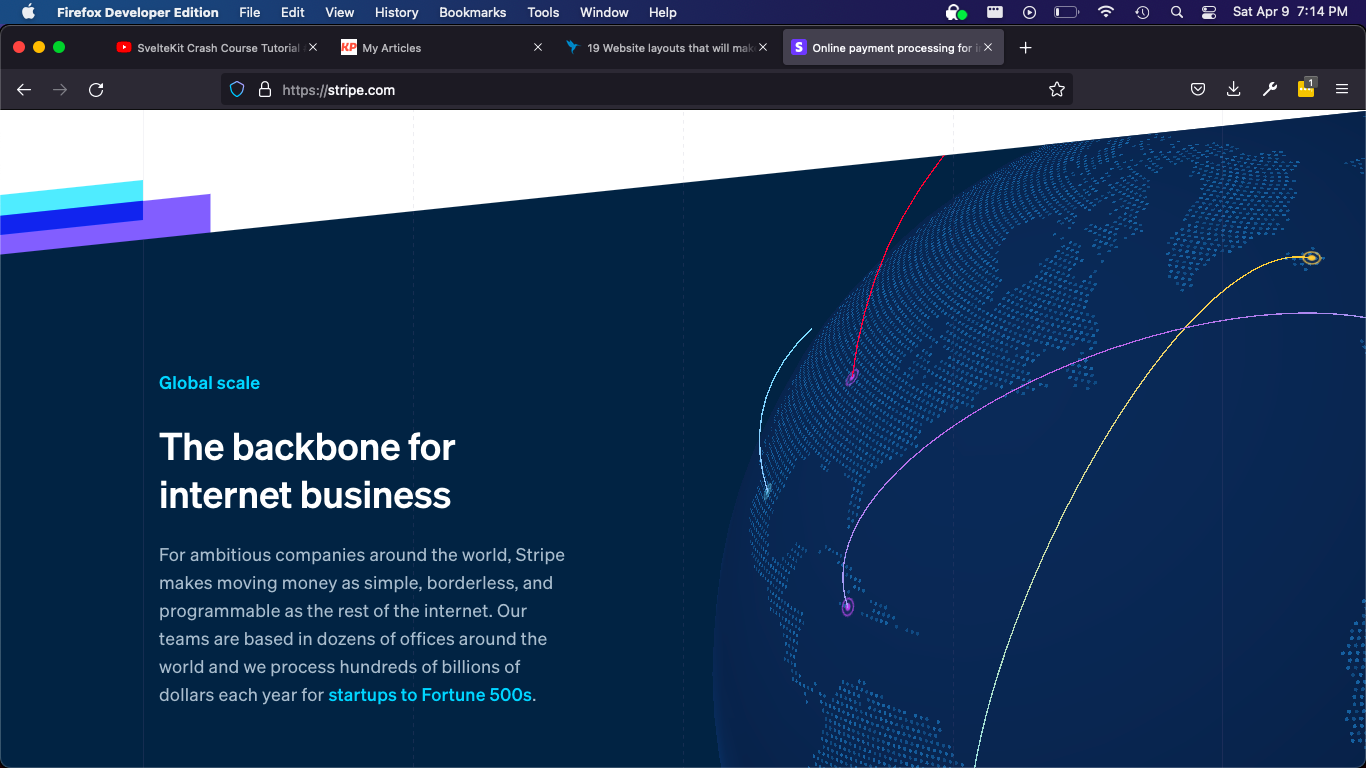Switch to 19 Website layouts tab
Image resolution: width=1366 pixels, height=768 pixels.
pos(668,48)
